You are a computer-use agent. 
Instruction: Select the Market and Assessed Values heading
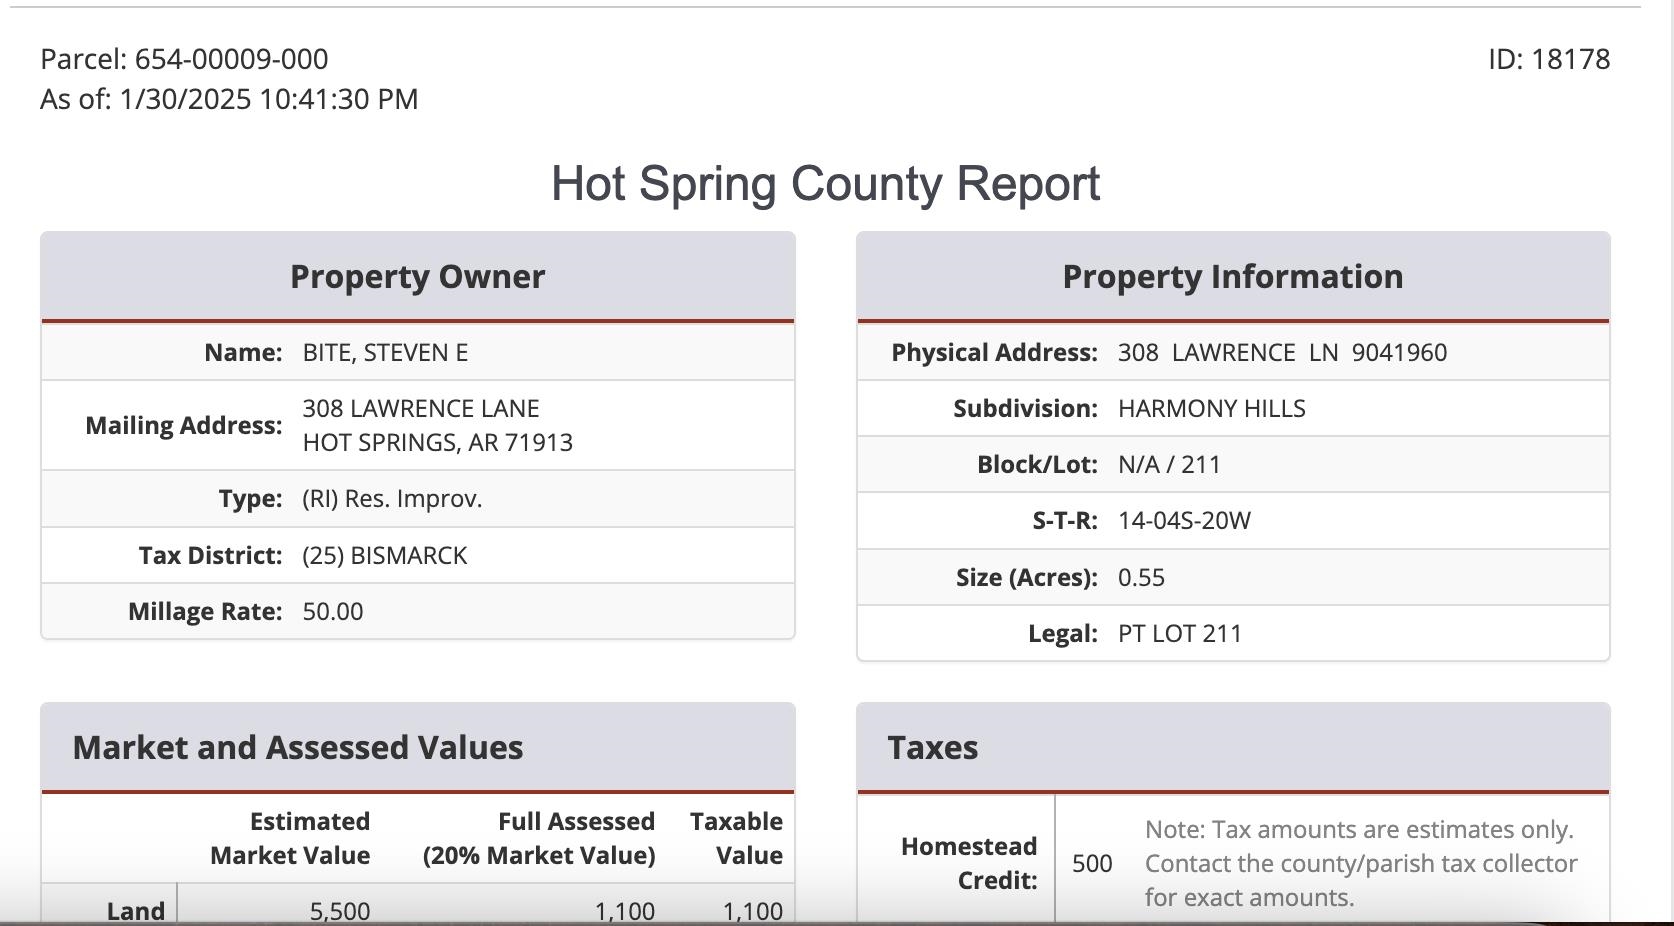point(298,748)
